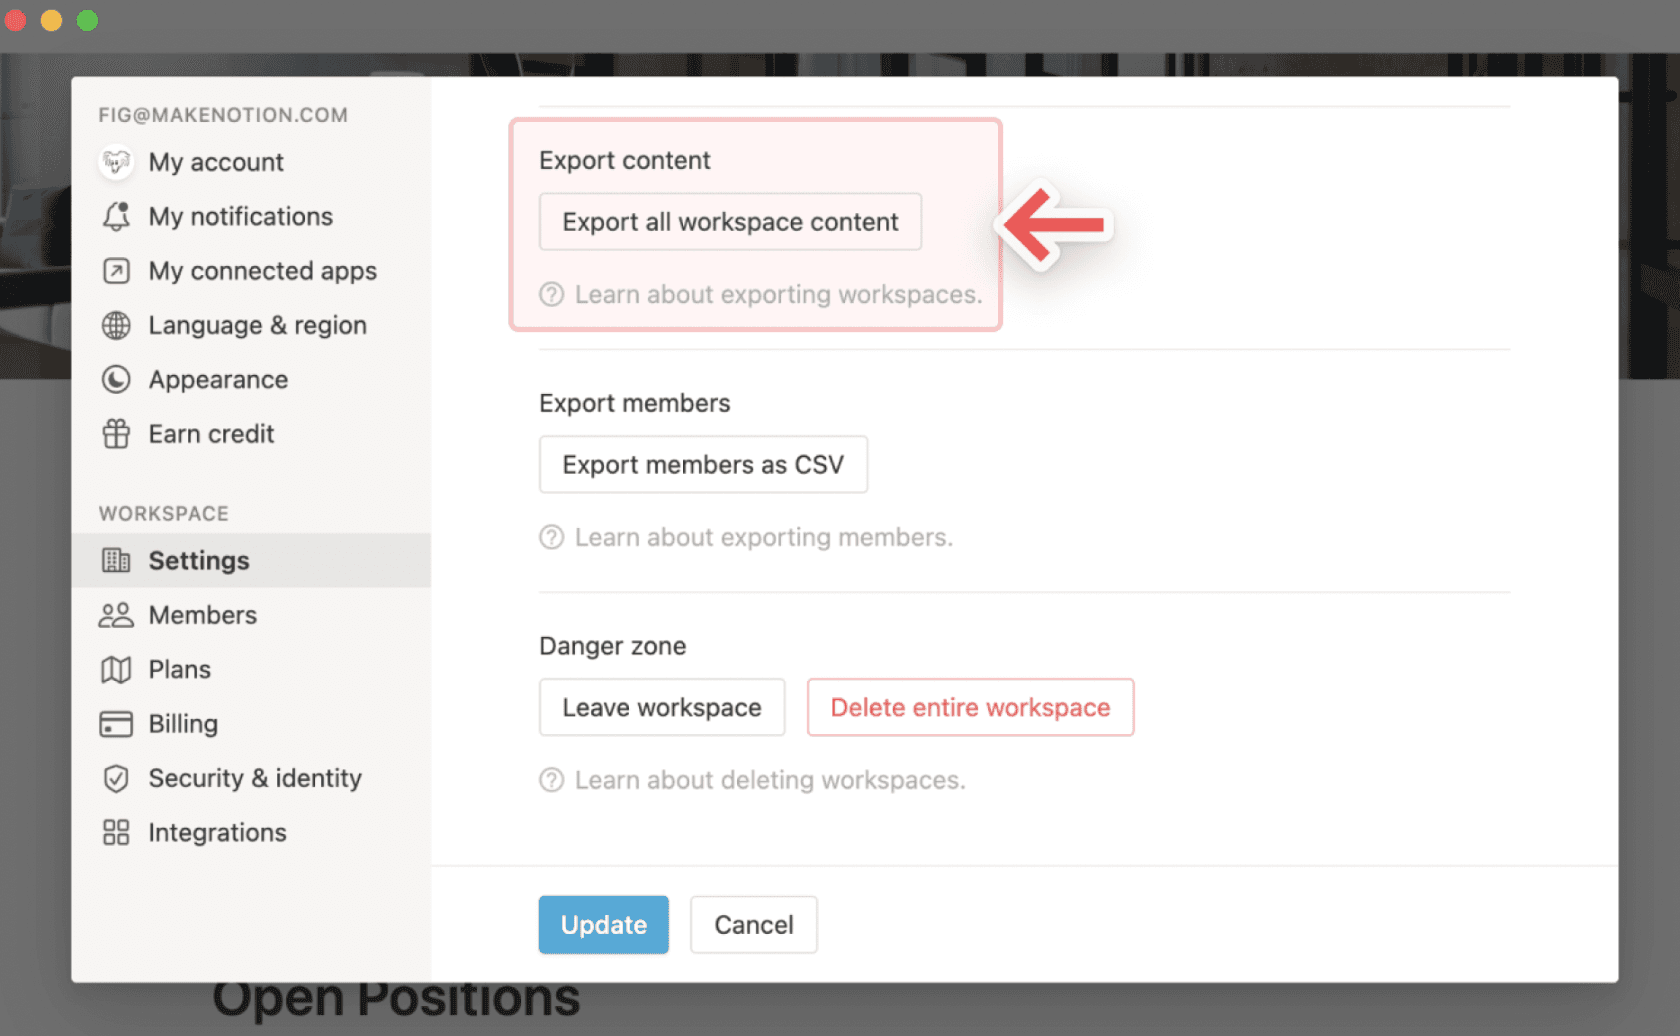
Task: Open Learn about deleting workspaces link
Action: tap(769, 780)
